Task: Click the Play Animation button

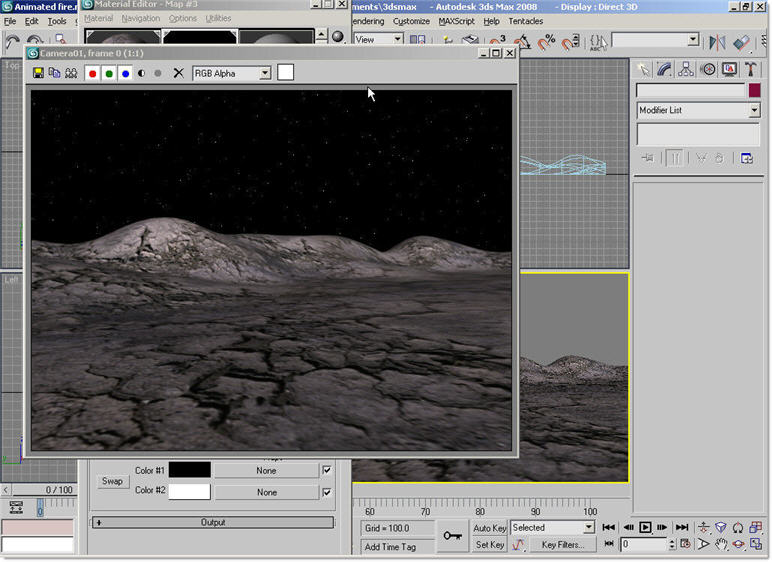Action: pyautogui.click(x=645, y=527)
